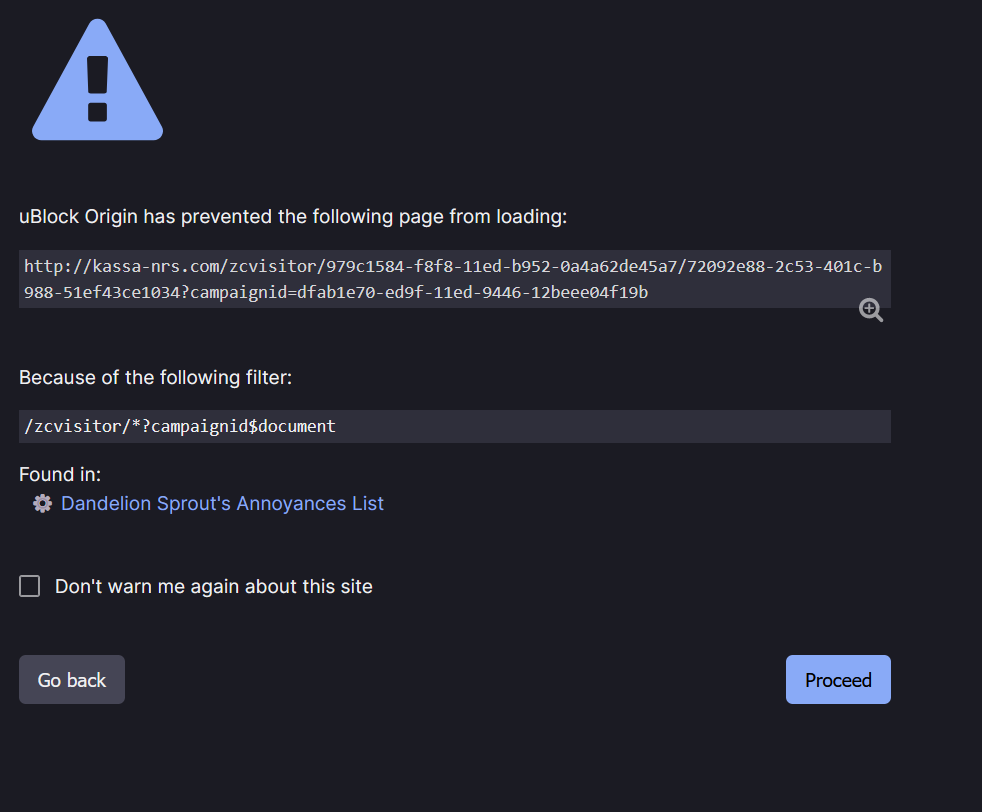Screen dimensions: 982x812
Task: Click the magnifier icon to expand URL details
Action: 871,310
